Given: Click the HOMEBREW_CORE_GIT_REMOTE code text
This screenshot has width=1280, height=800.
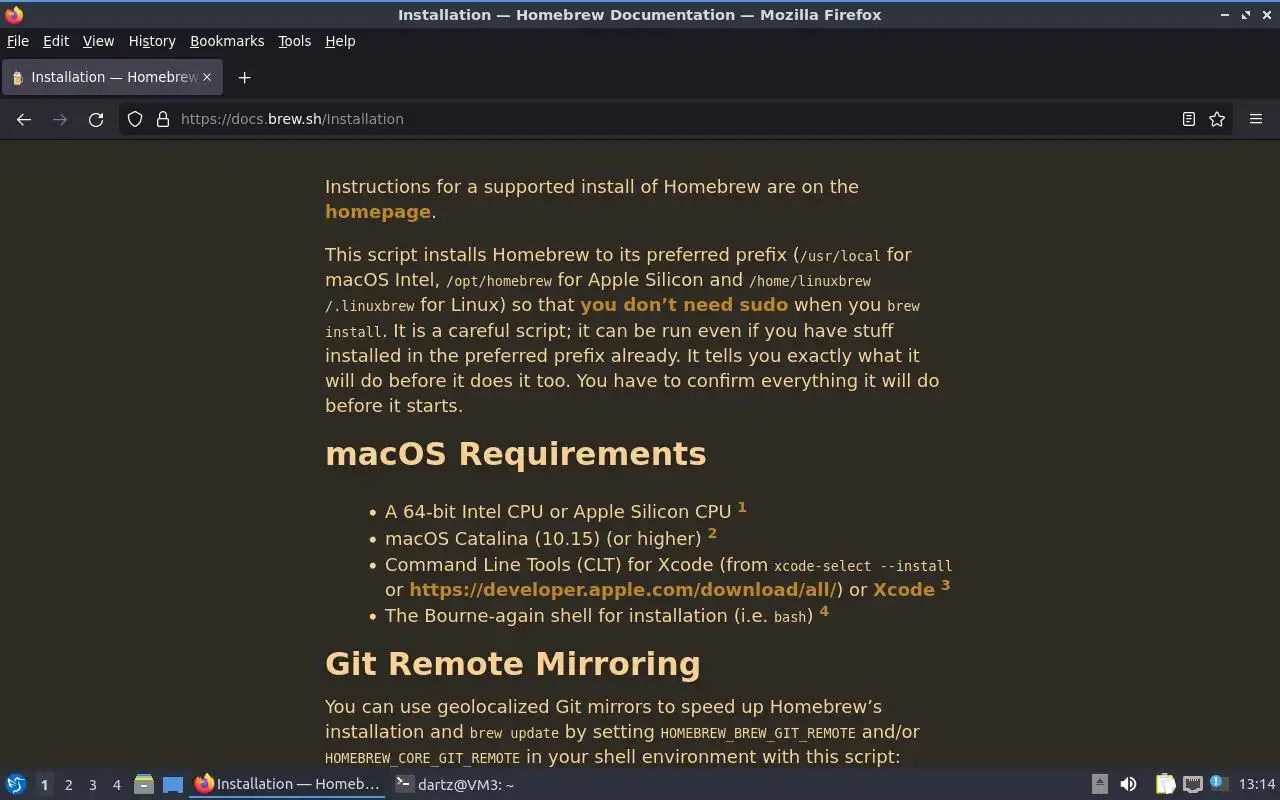Looking at the screenshot, I should pos(422,758).
